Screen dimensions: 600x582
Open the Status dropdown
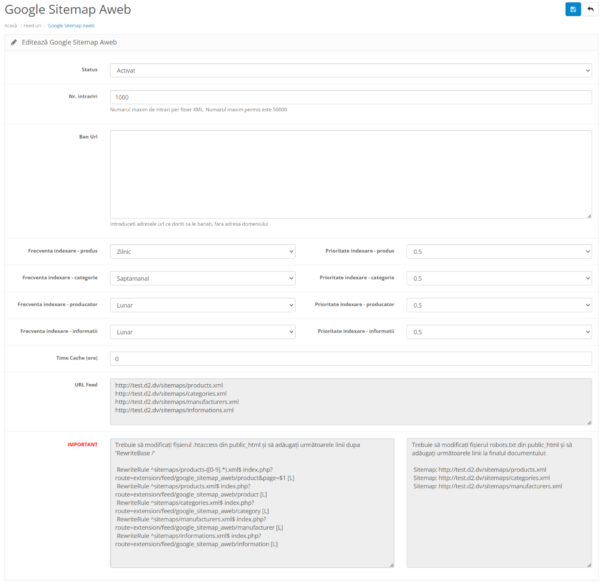coord(351,70)
